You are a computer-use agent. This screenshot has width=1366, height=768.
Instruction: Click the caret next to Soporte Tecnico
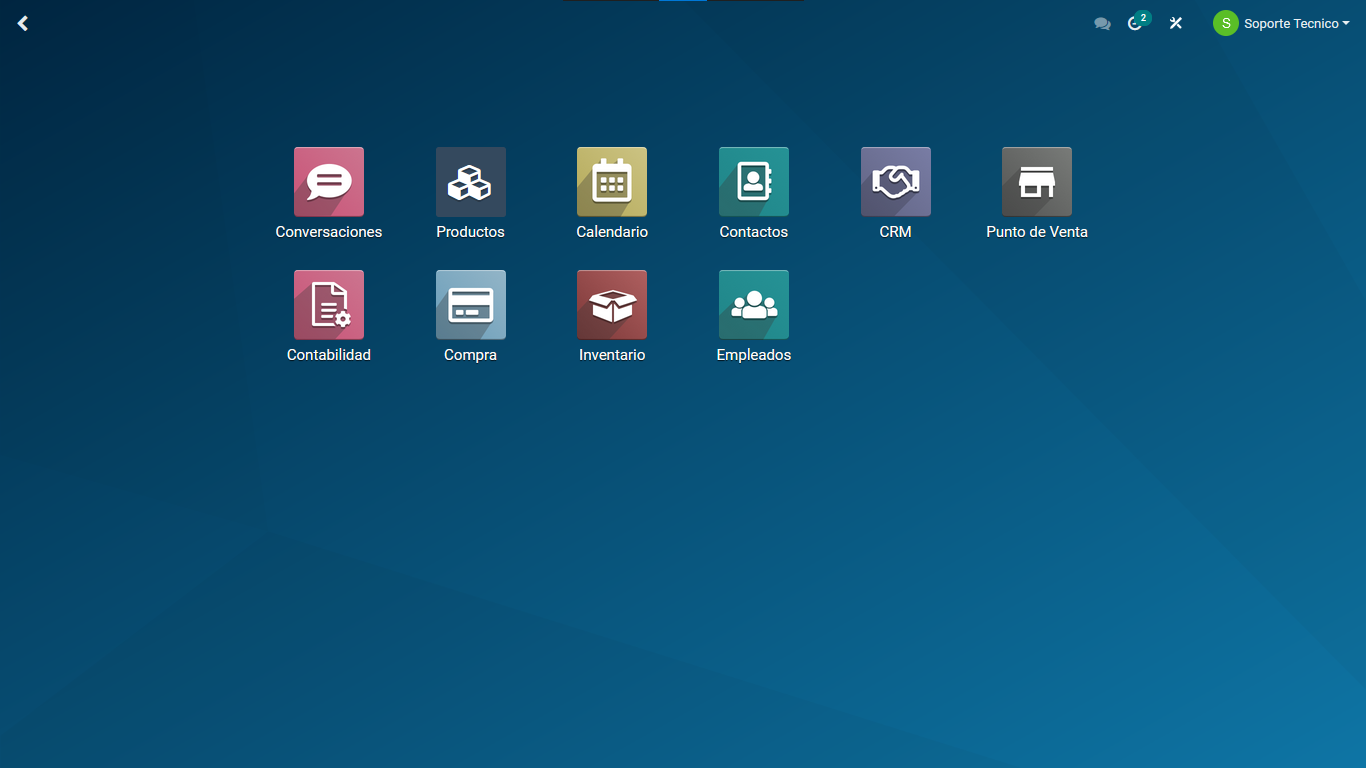pyautogui.click(x=1346, y=23)
